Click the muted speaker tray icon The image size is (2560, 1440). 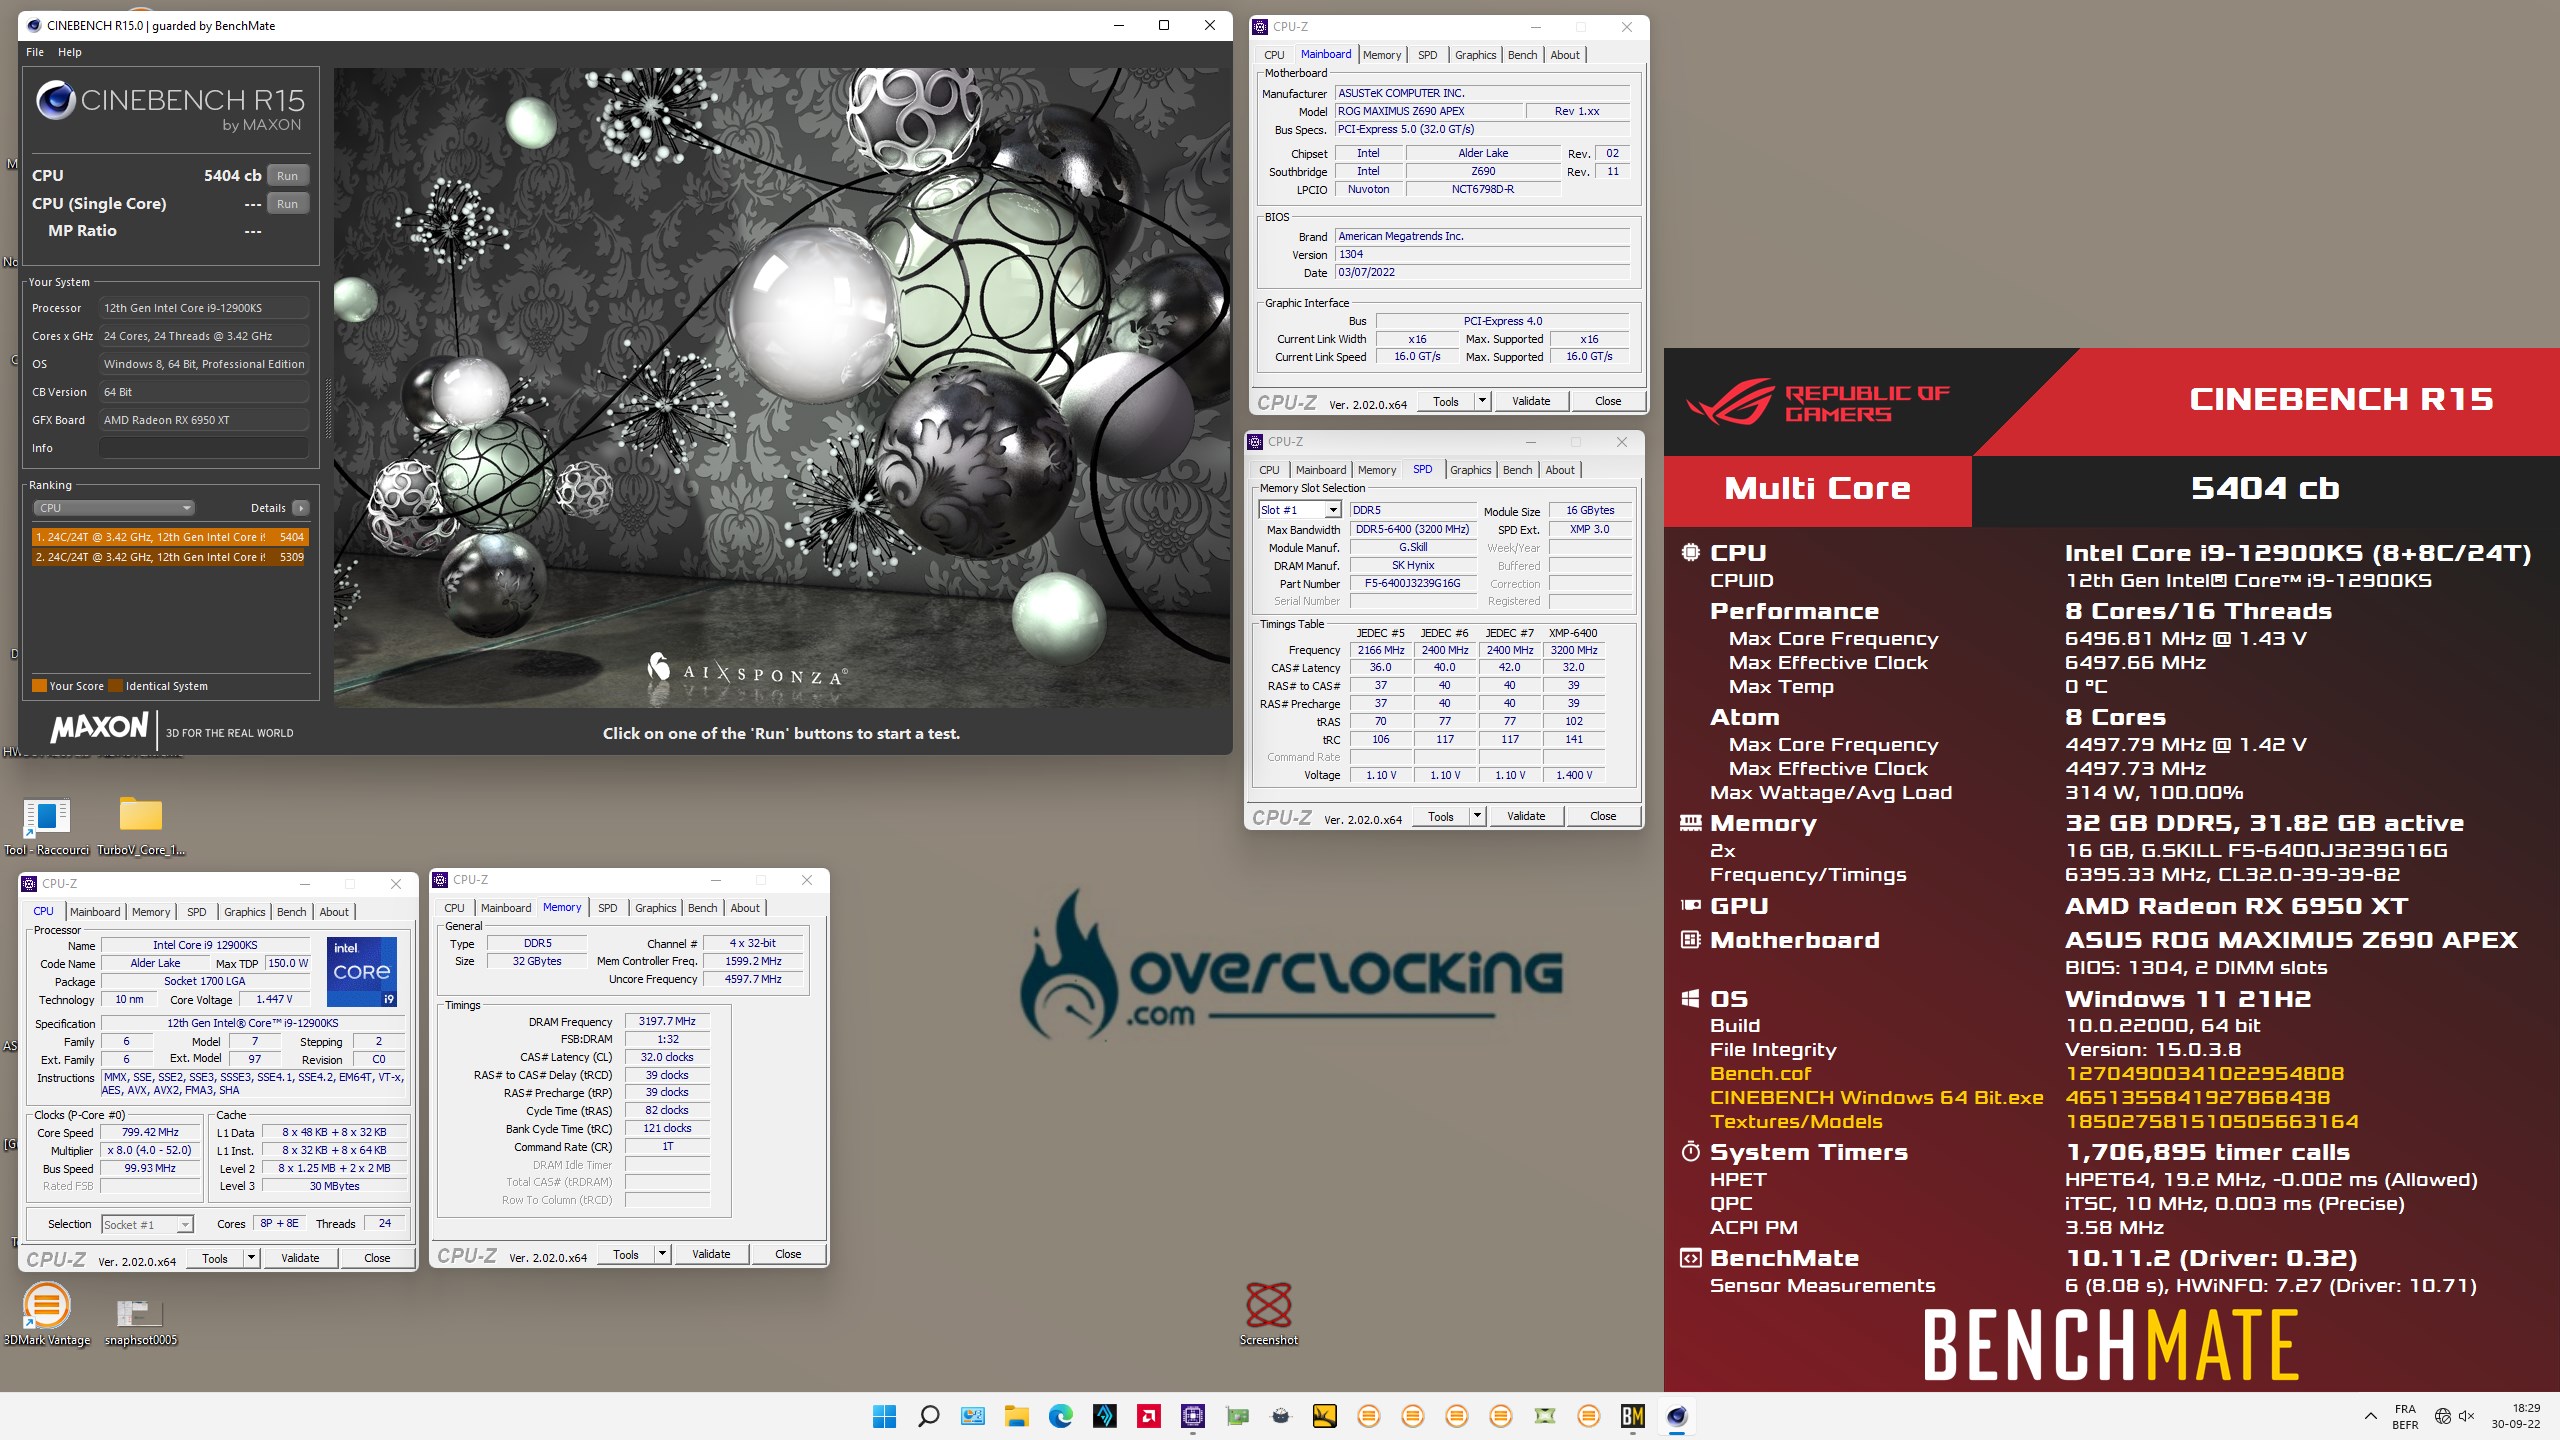2467,1416
